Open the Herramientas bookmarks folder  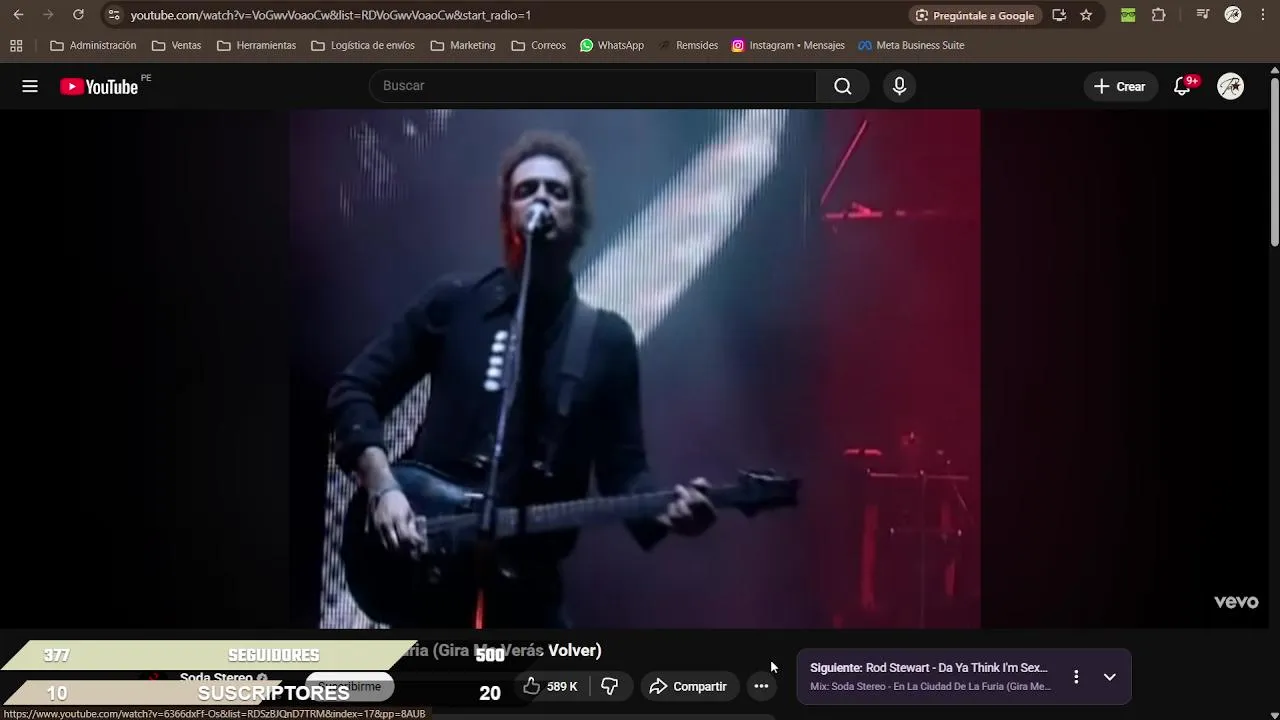point(257,45)
